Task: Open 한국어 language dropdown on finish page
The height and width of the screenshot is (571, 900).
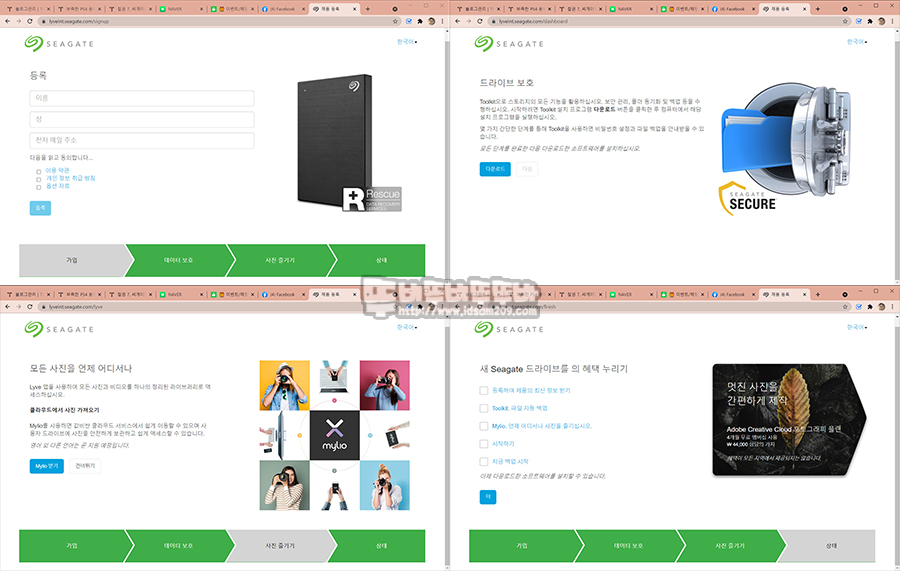Action: [857, 327]
